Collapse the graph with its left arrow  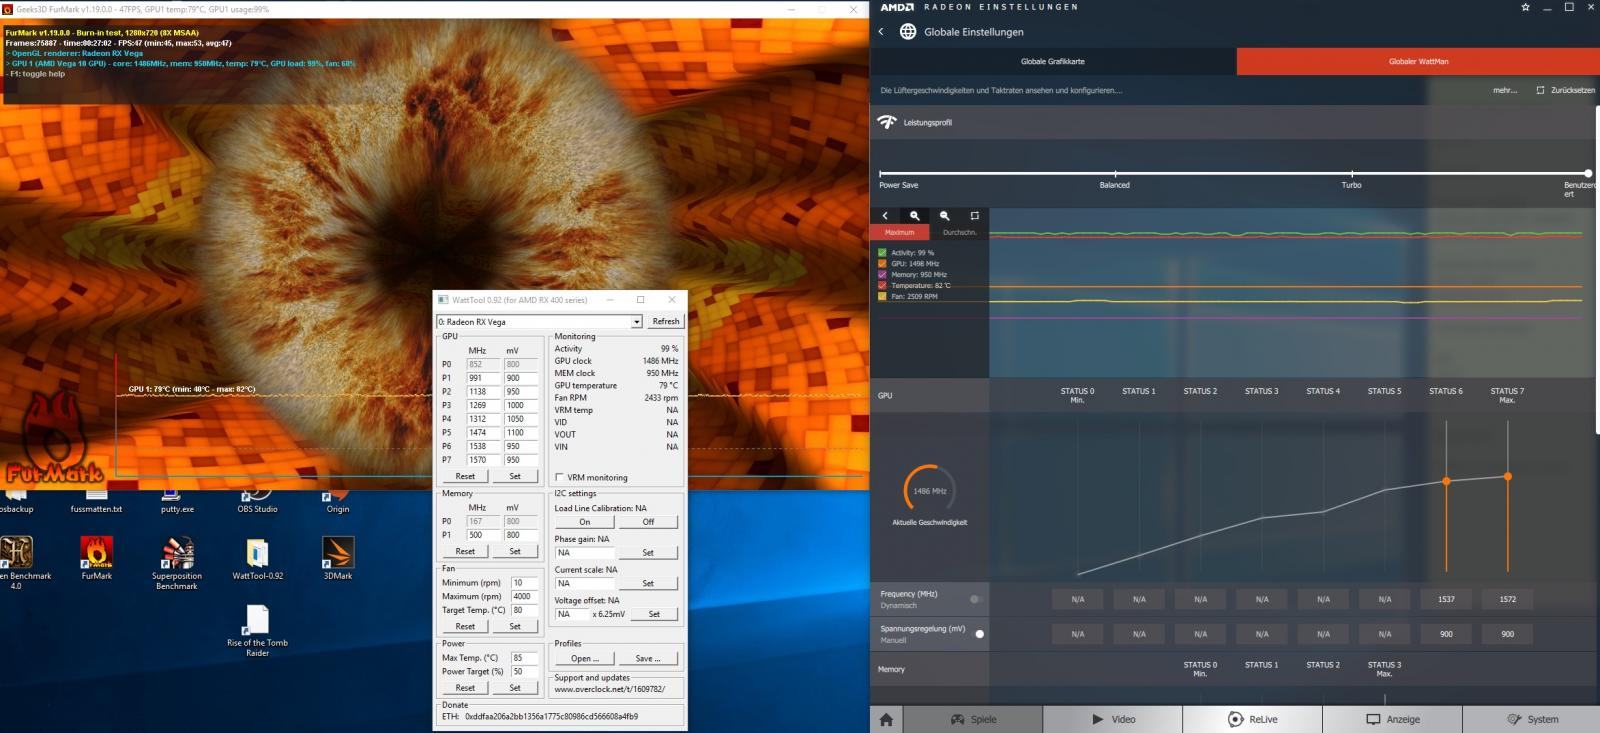(x=885, y=216)
